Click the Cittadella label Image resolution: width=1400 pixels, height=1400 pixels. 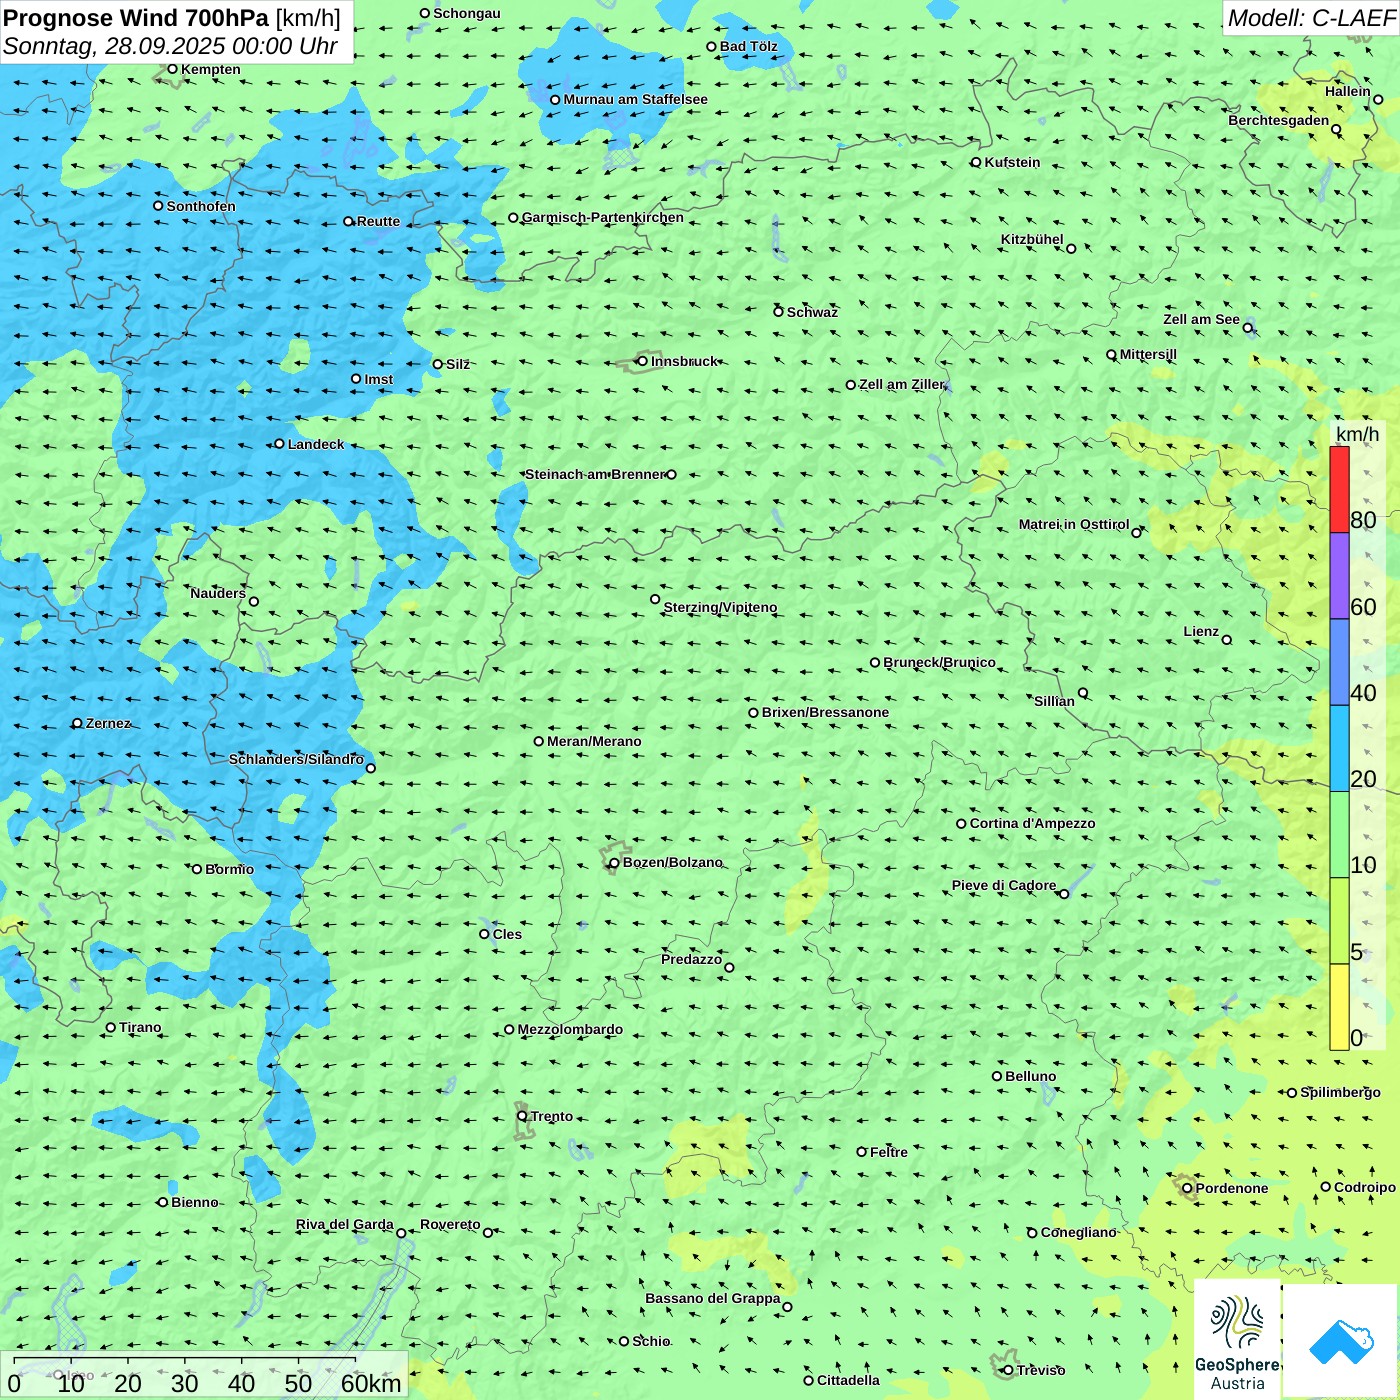(x=848, y=1380)
